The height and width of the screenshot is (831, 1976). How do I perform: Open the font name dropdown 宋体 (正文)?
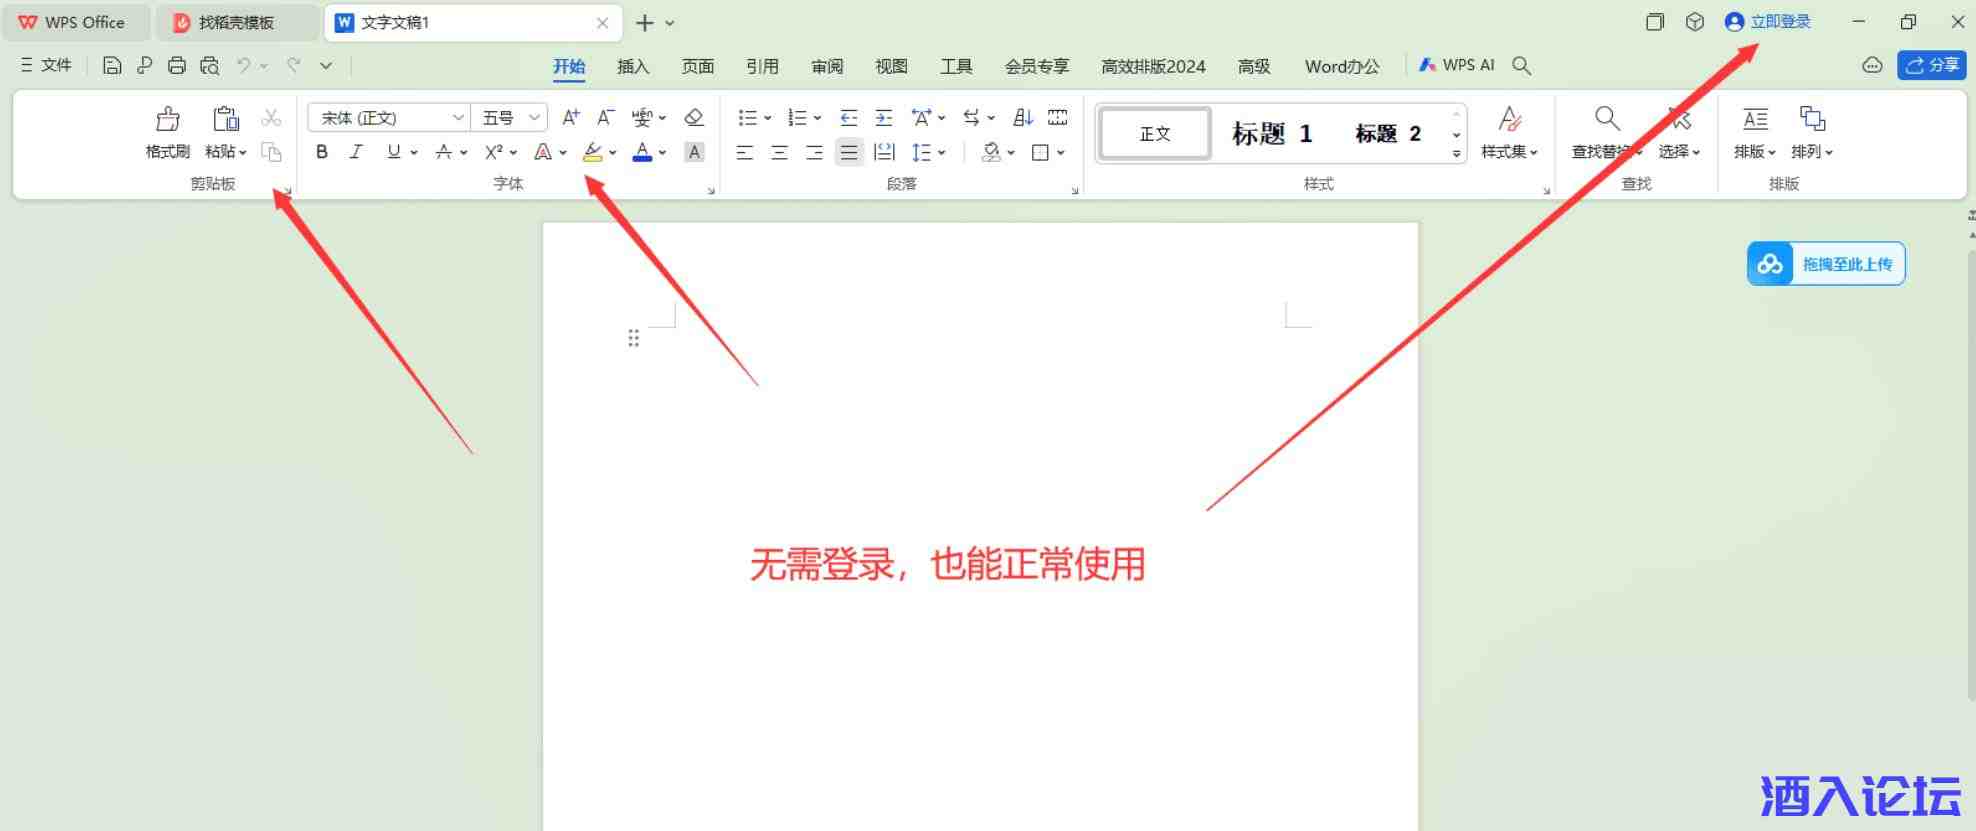[388, 118]
